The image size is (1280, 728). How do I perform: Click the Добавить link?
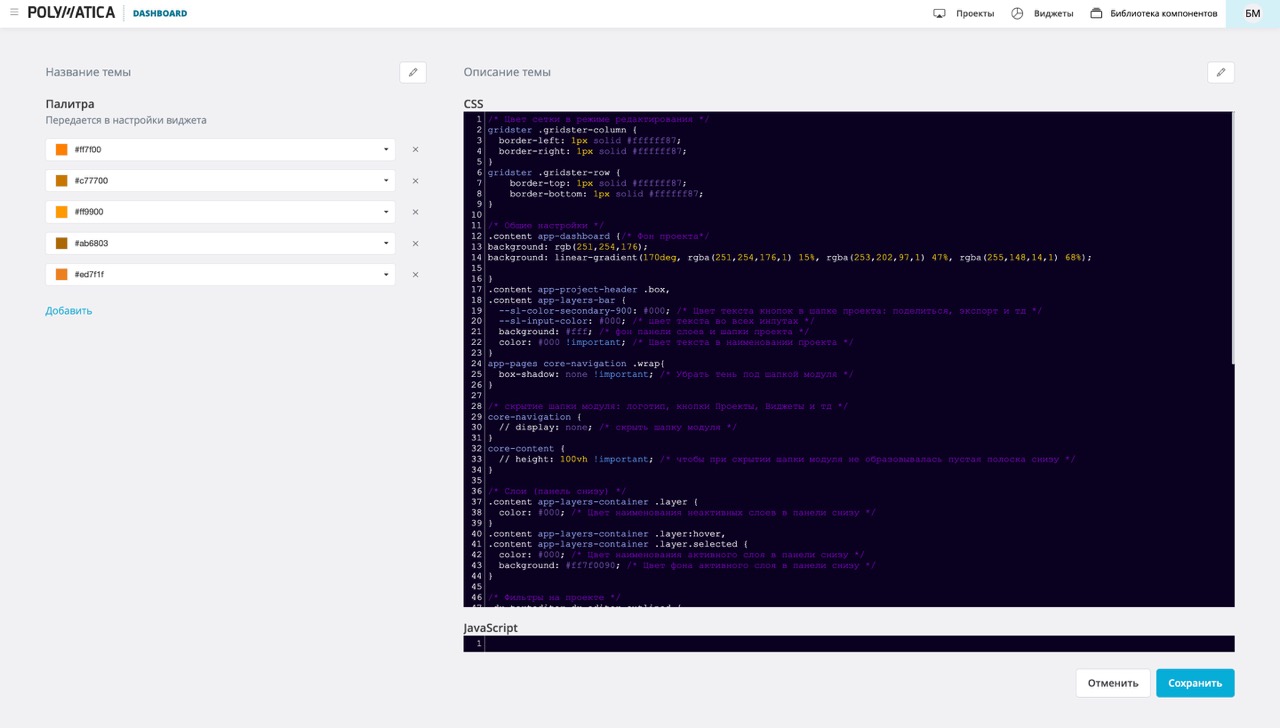pos(69,311)
